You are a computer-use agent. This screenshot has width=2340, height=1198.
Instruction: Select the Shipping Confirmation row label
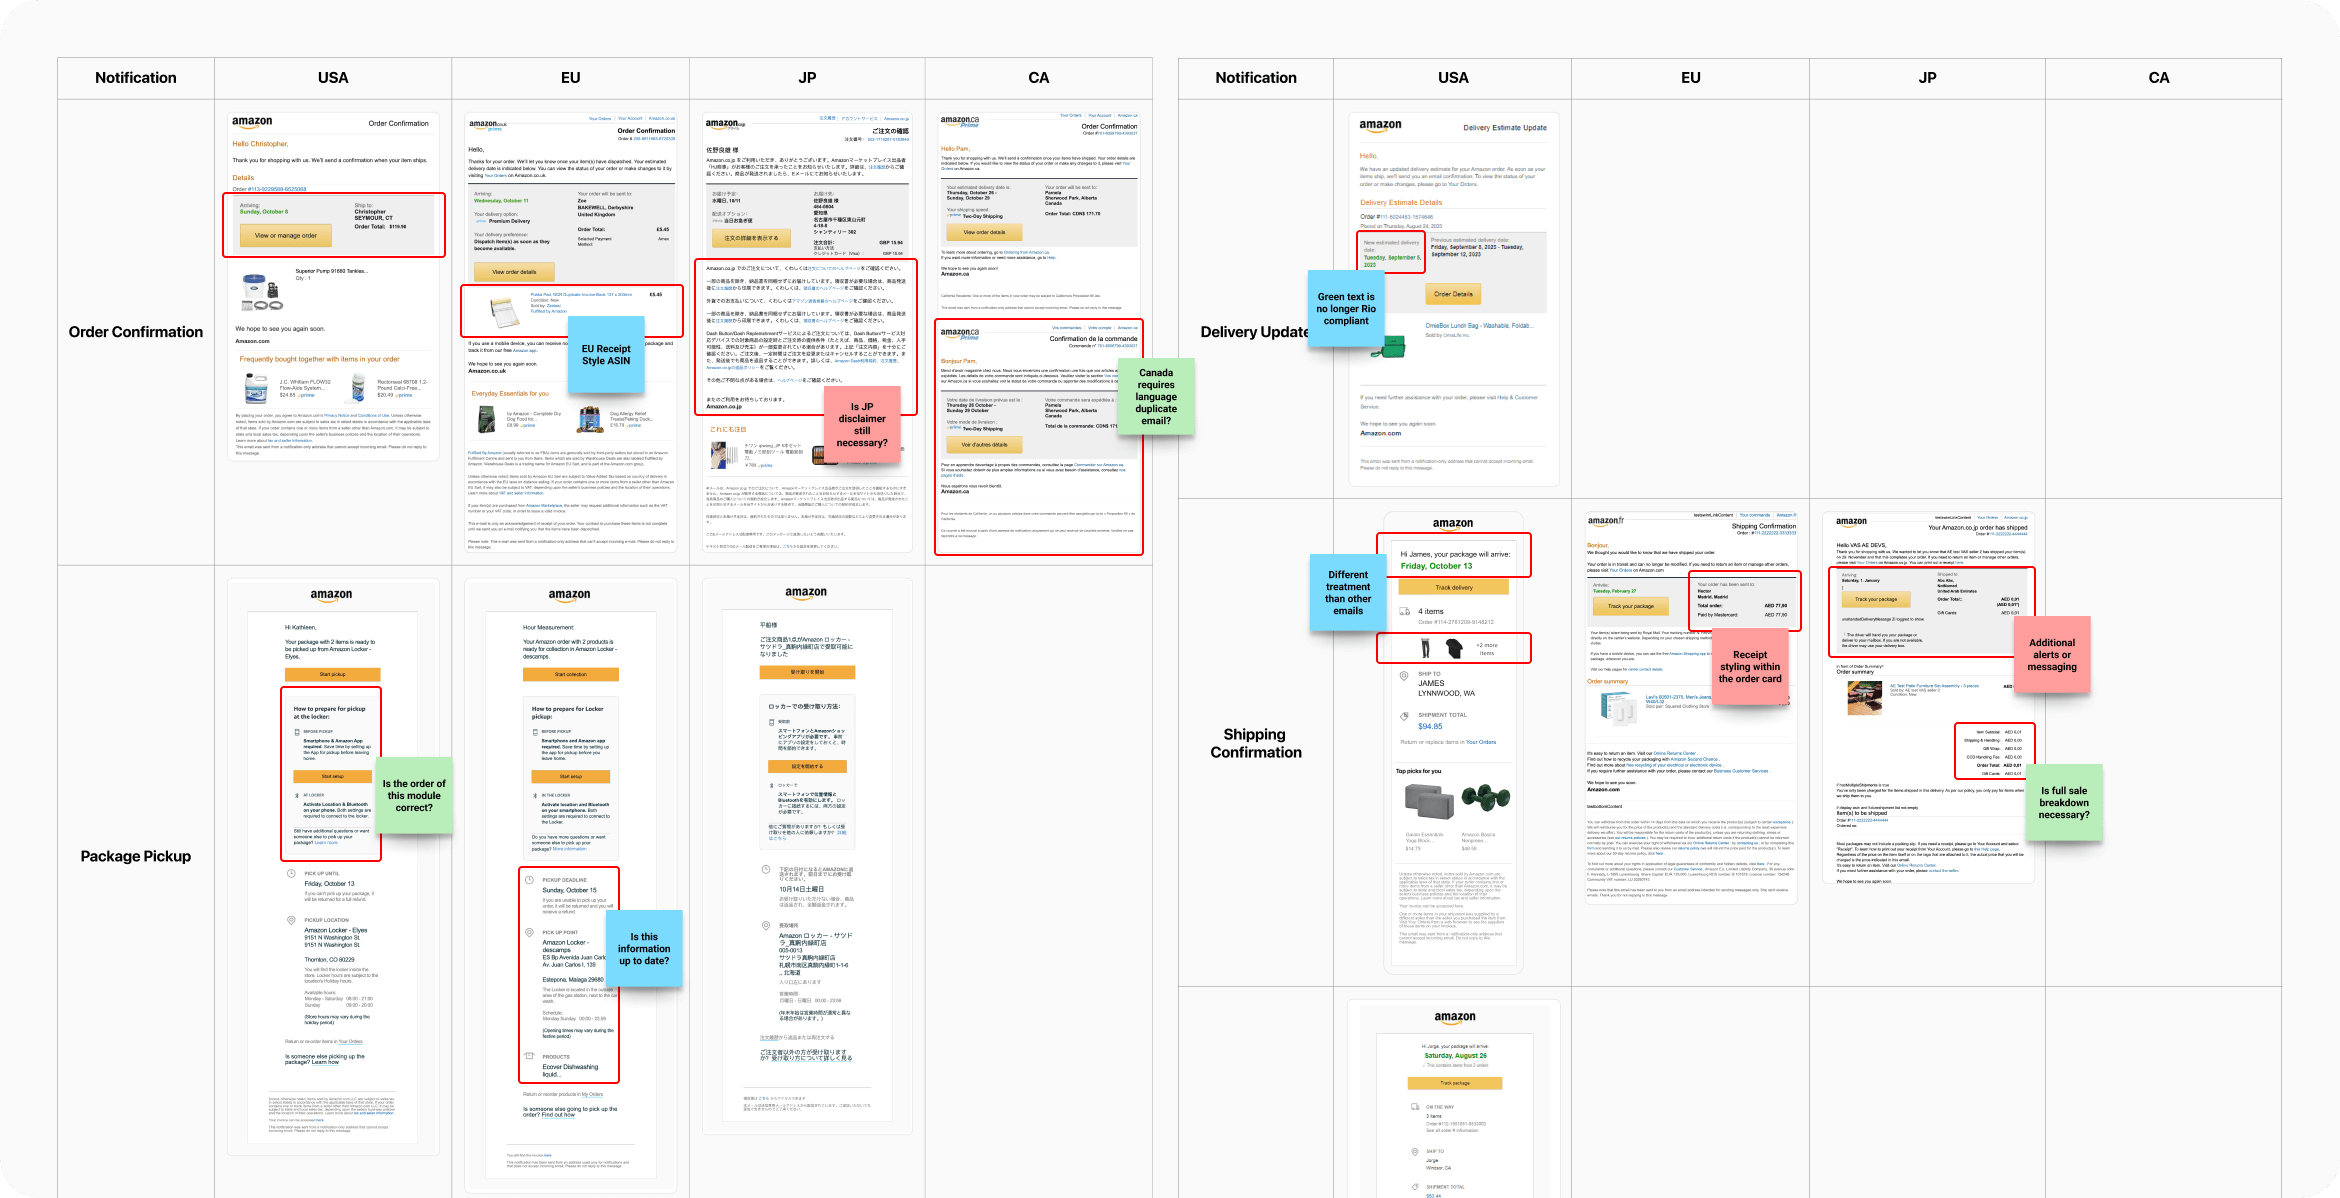[x=1256, y=743]
